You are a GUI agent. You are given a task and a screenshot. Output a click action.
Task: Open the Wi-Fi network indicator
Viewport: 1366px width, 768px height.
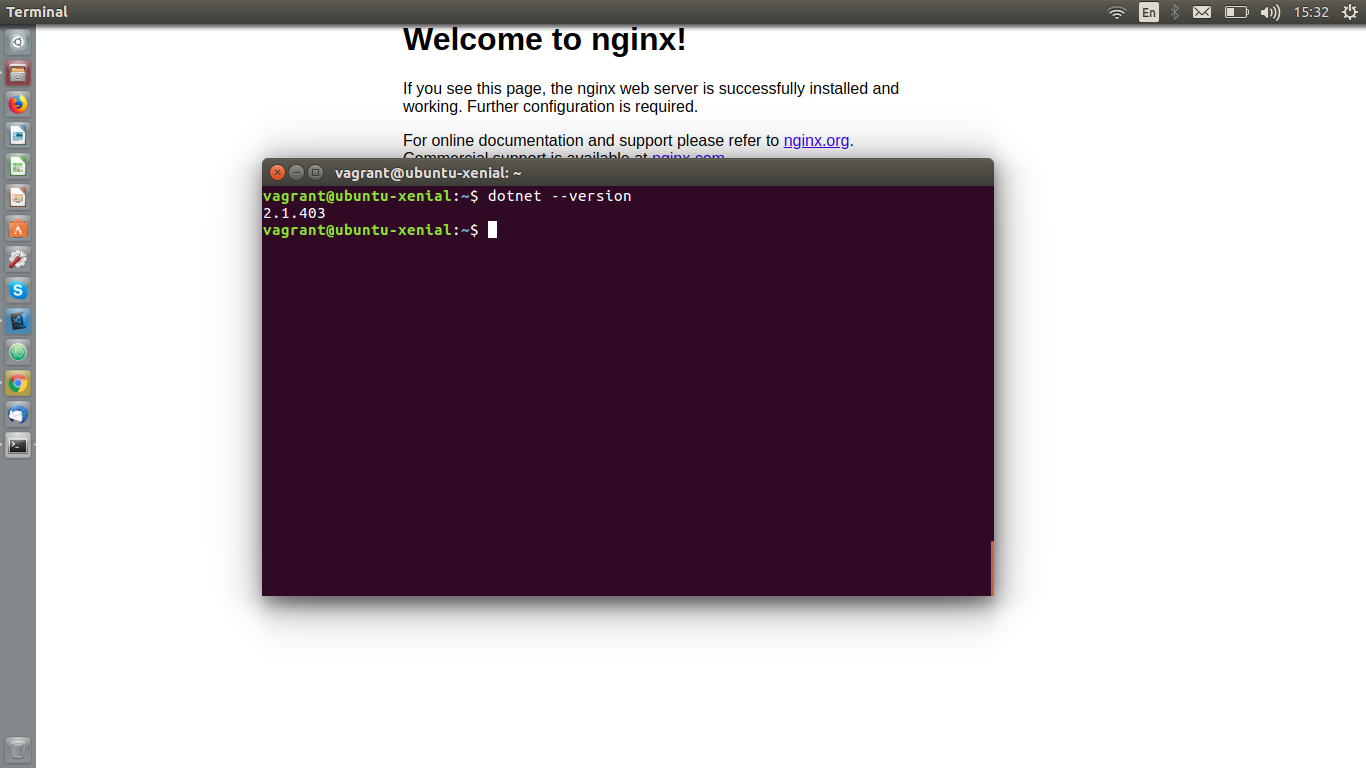(1116, 12)
